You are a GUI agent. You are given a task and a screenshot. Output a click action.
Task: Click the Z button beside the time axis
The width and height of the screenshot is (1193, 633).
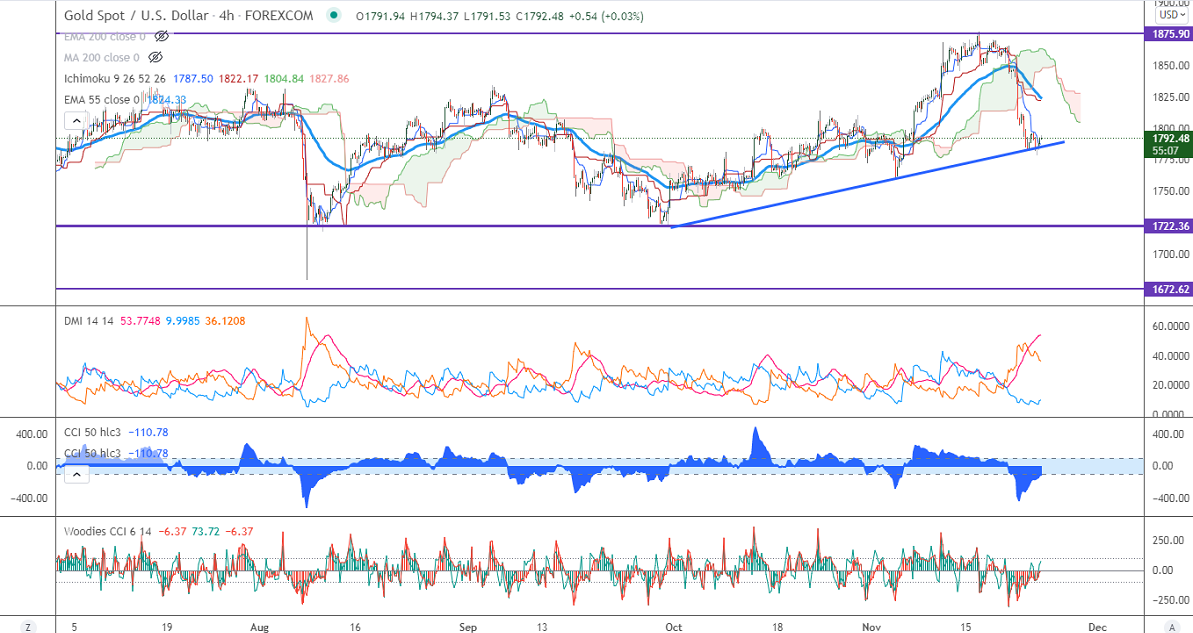tap(28, 627)
